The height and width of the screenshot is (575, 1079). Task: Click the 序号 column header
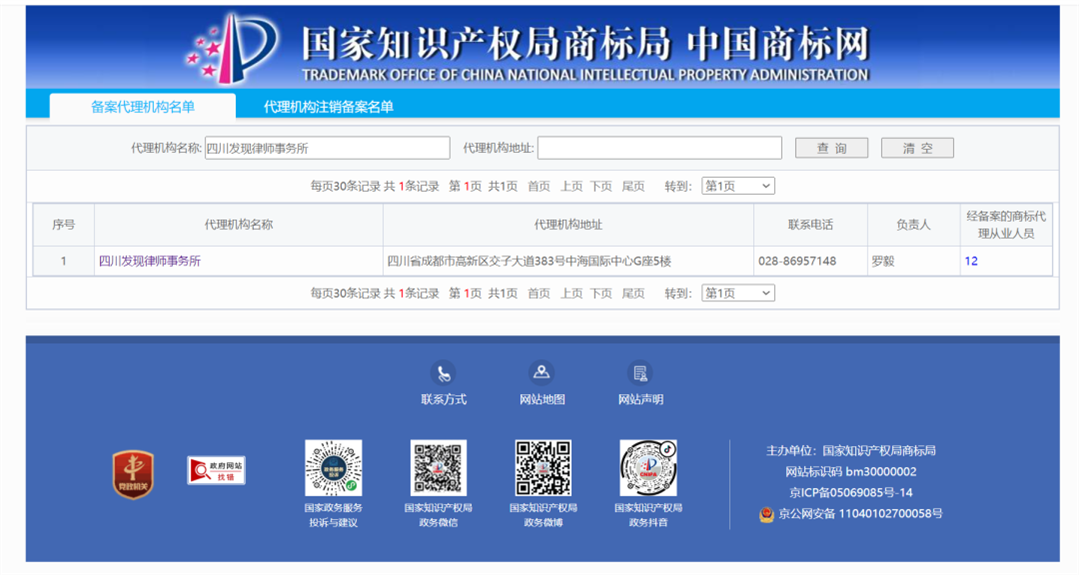pyautogui.click(x=63, y=224)
